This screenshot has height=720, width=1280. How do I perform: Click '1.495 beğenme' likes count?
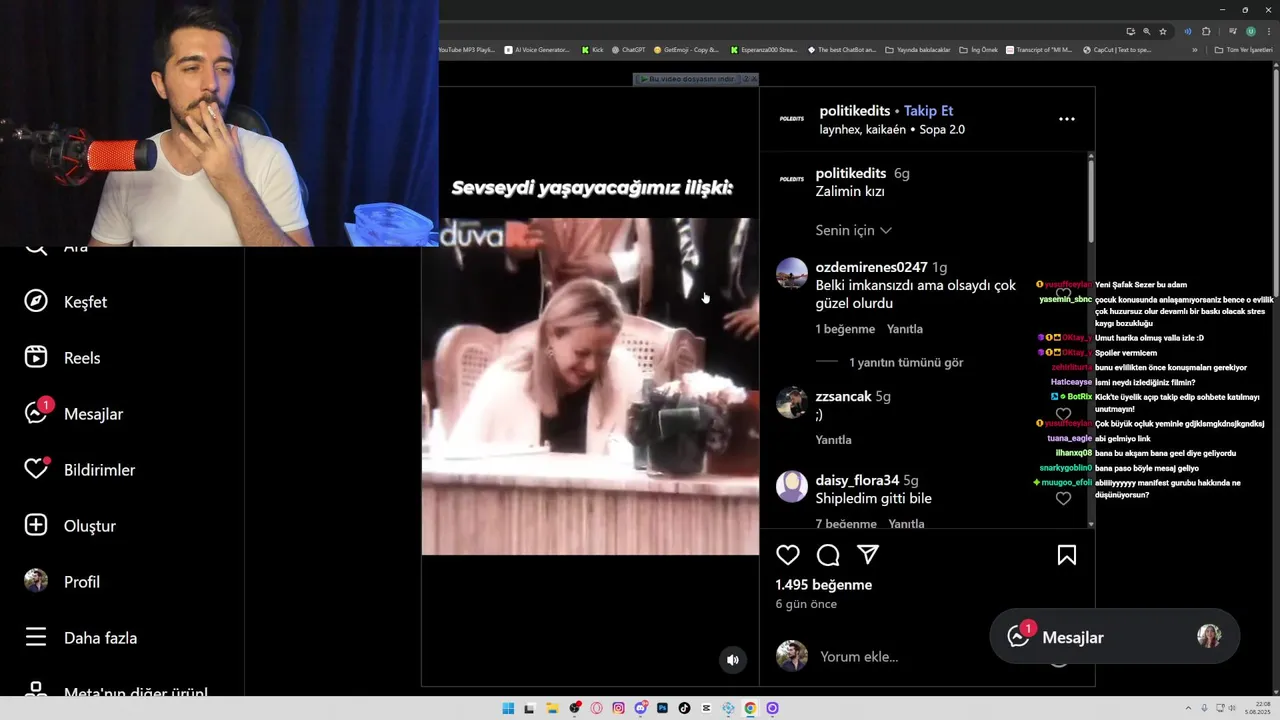point(824,585)
